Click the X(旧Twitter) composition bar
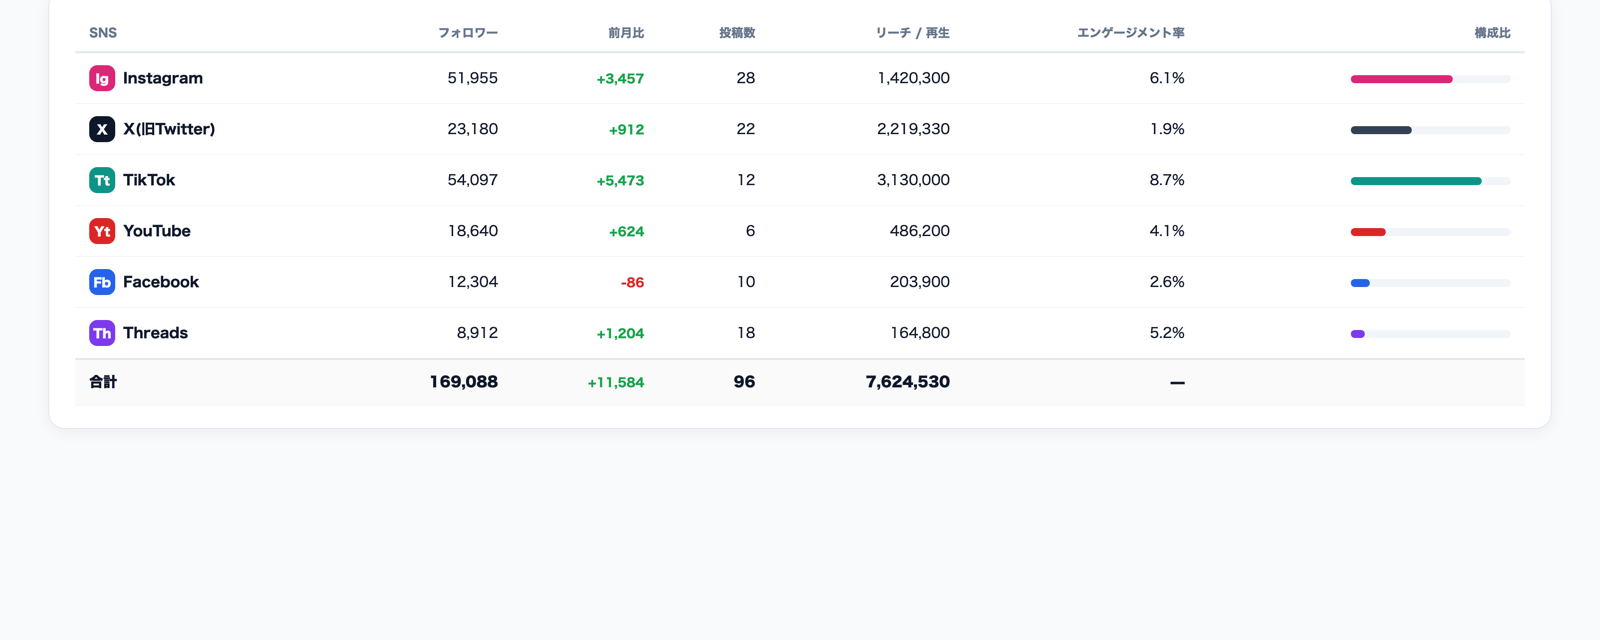 click(1430, 130)
